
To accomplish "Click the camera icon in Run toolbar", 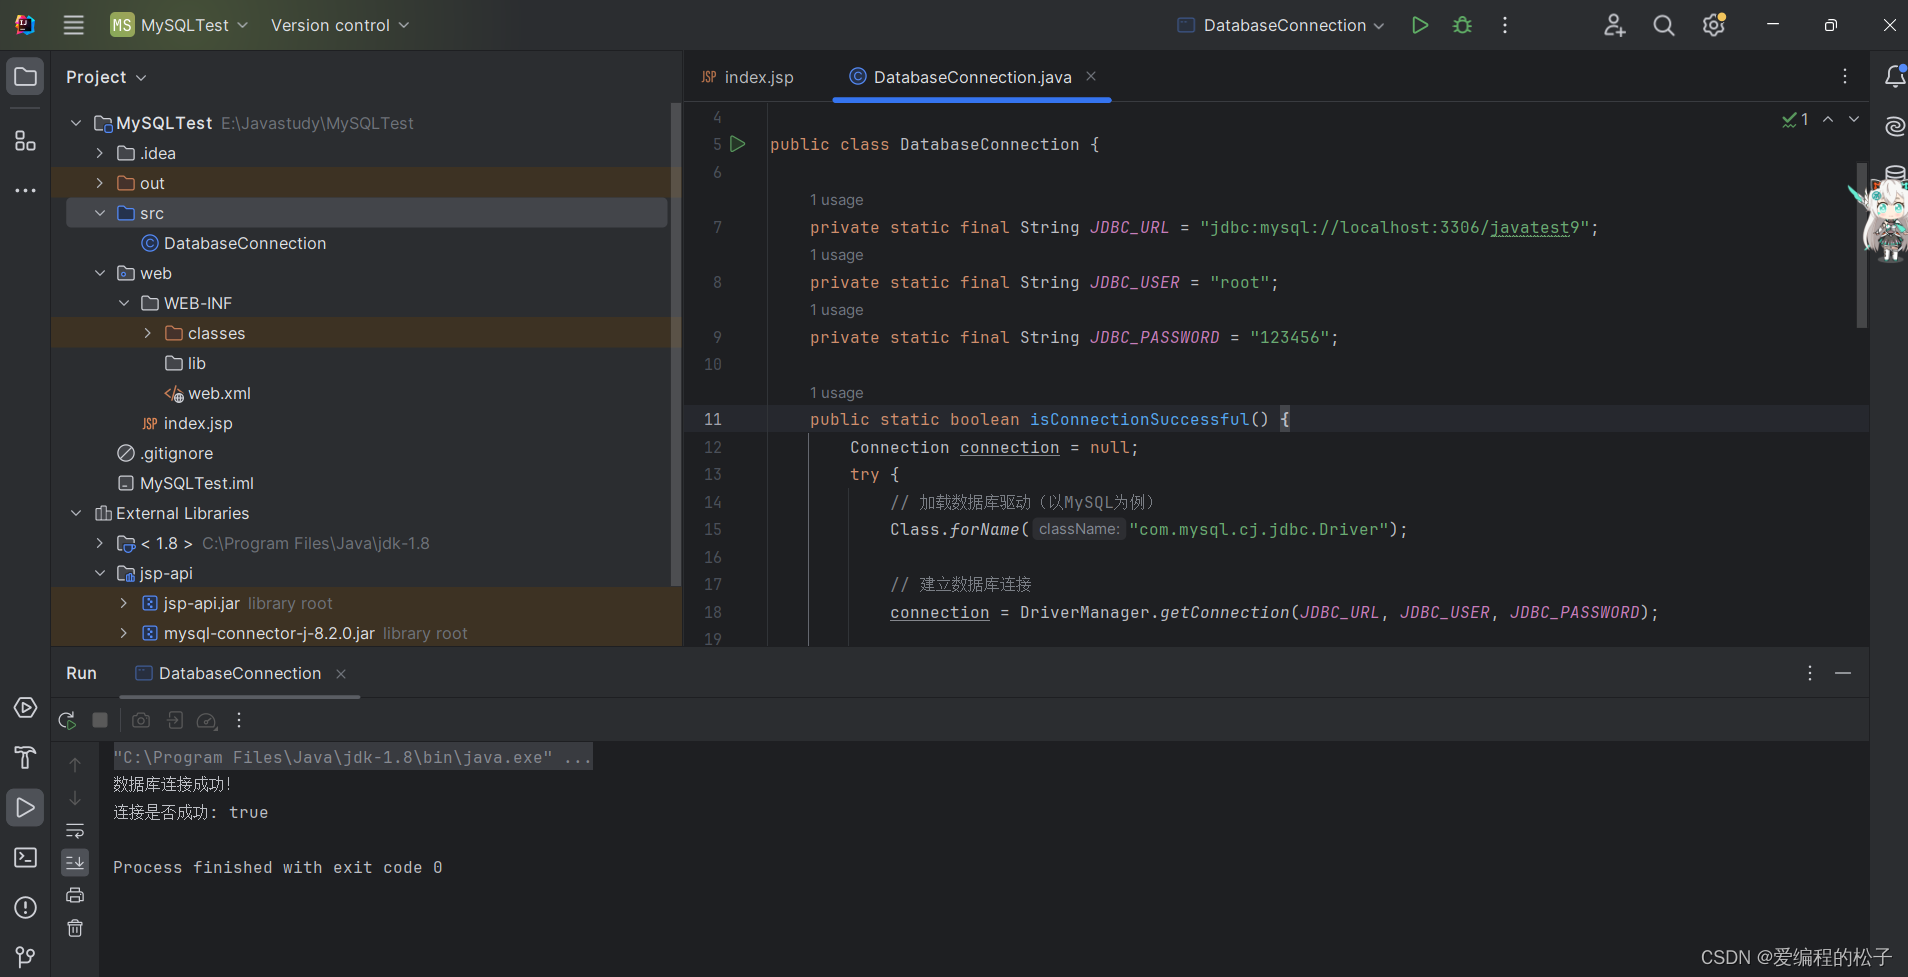I will (141, 720).
